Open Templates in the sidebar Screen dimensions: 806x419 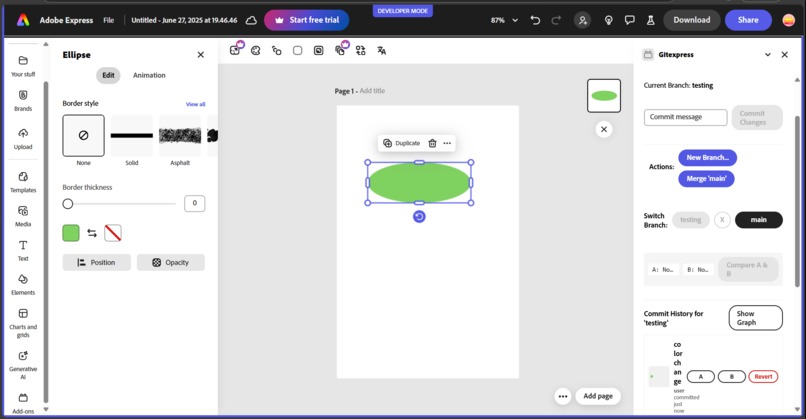pos(23,182)
